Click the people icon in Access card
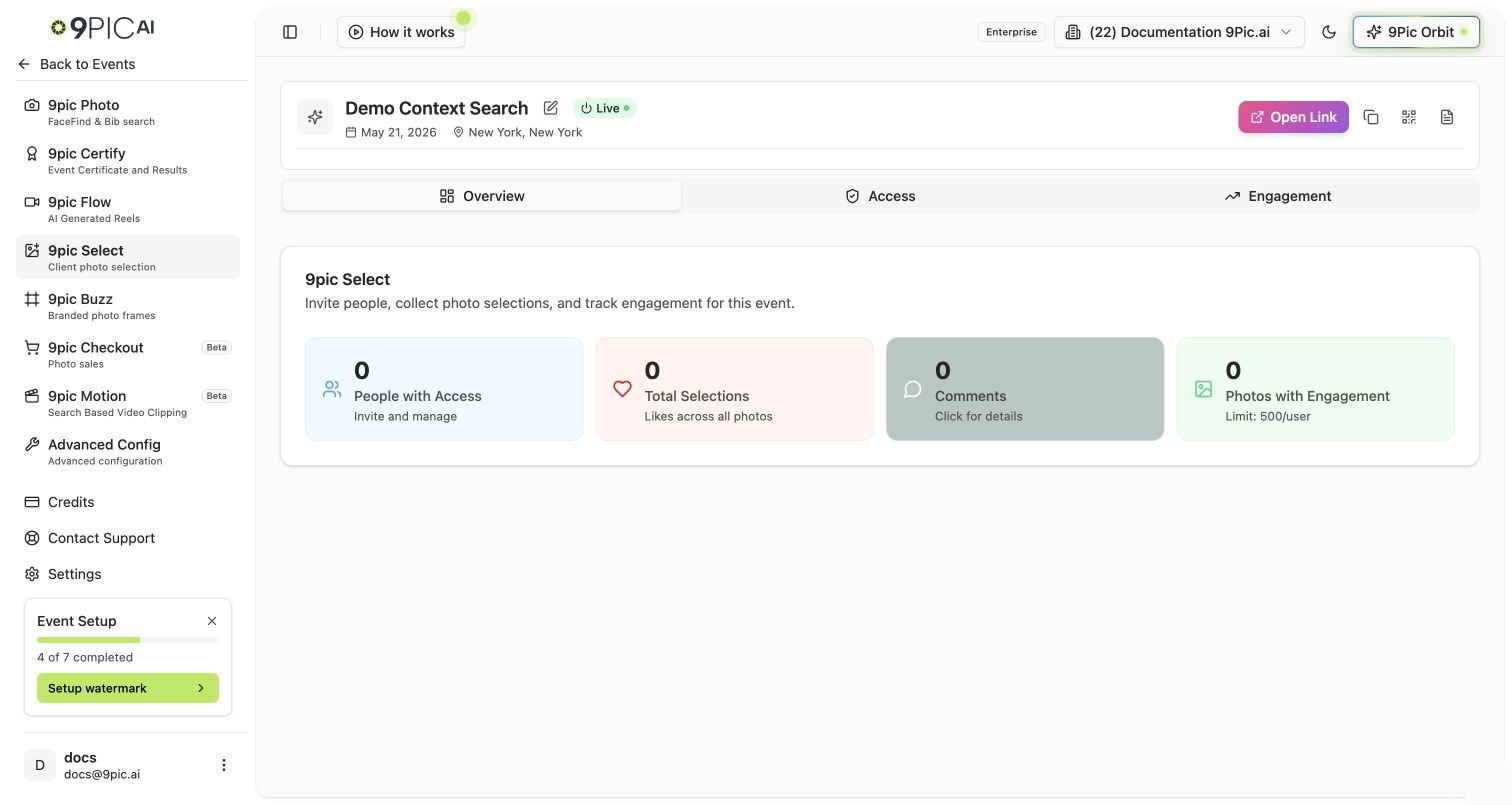This screenshot has height=805, width=1512. [x=332, y=389]
